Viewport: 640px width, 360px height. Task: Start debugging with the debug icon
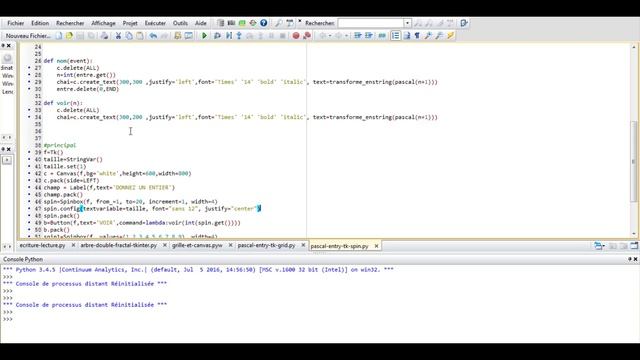click(217, 36)
